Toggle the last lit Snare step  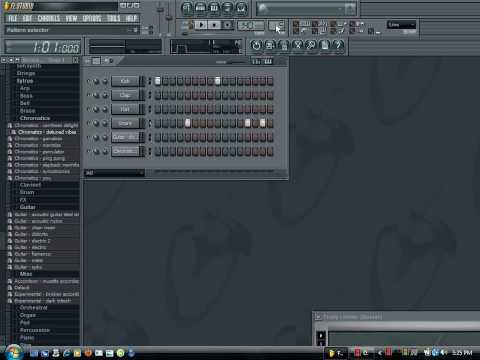pos(263,123)
